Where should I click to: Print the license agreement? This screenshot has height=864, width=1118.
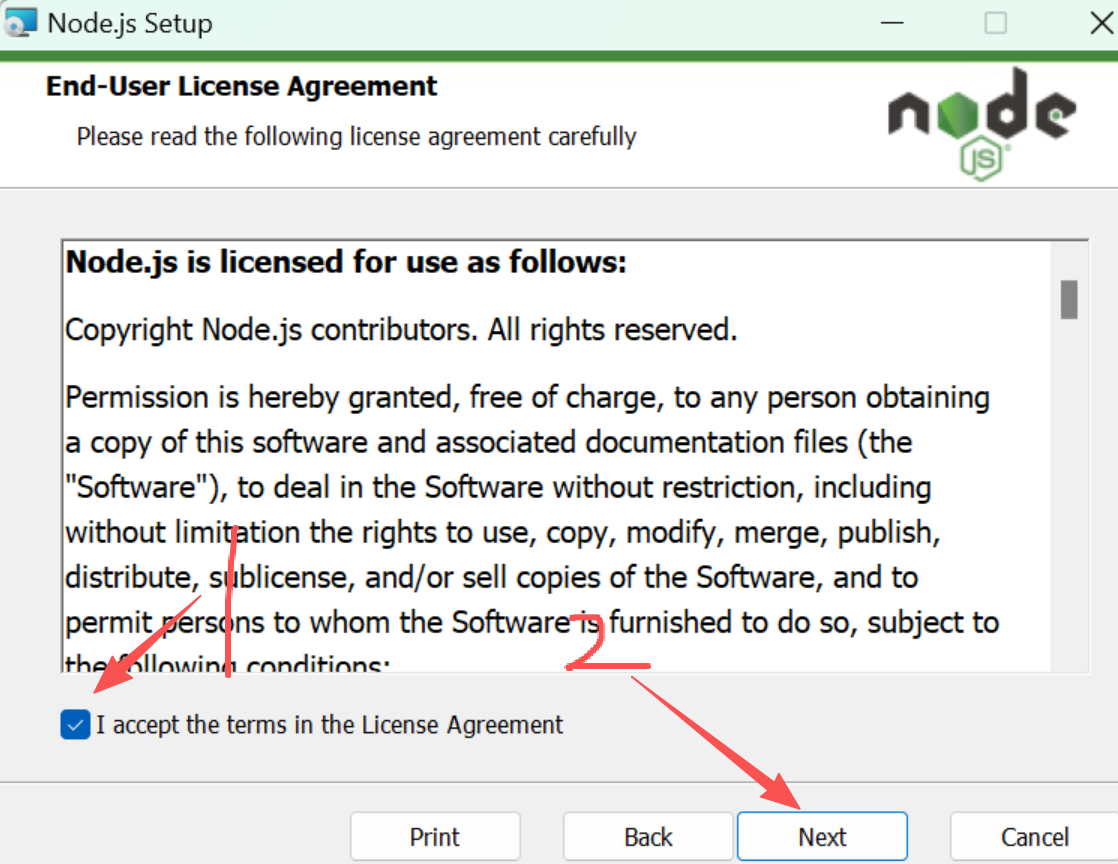click(435, 836)
